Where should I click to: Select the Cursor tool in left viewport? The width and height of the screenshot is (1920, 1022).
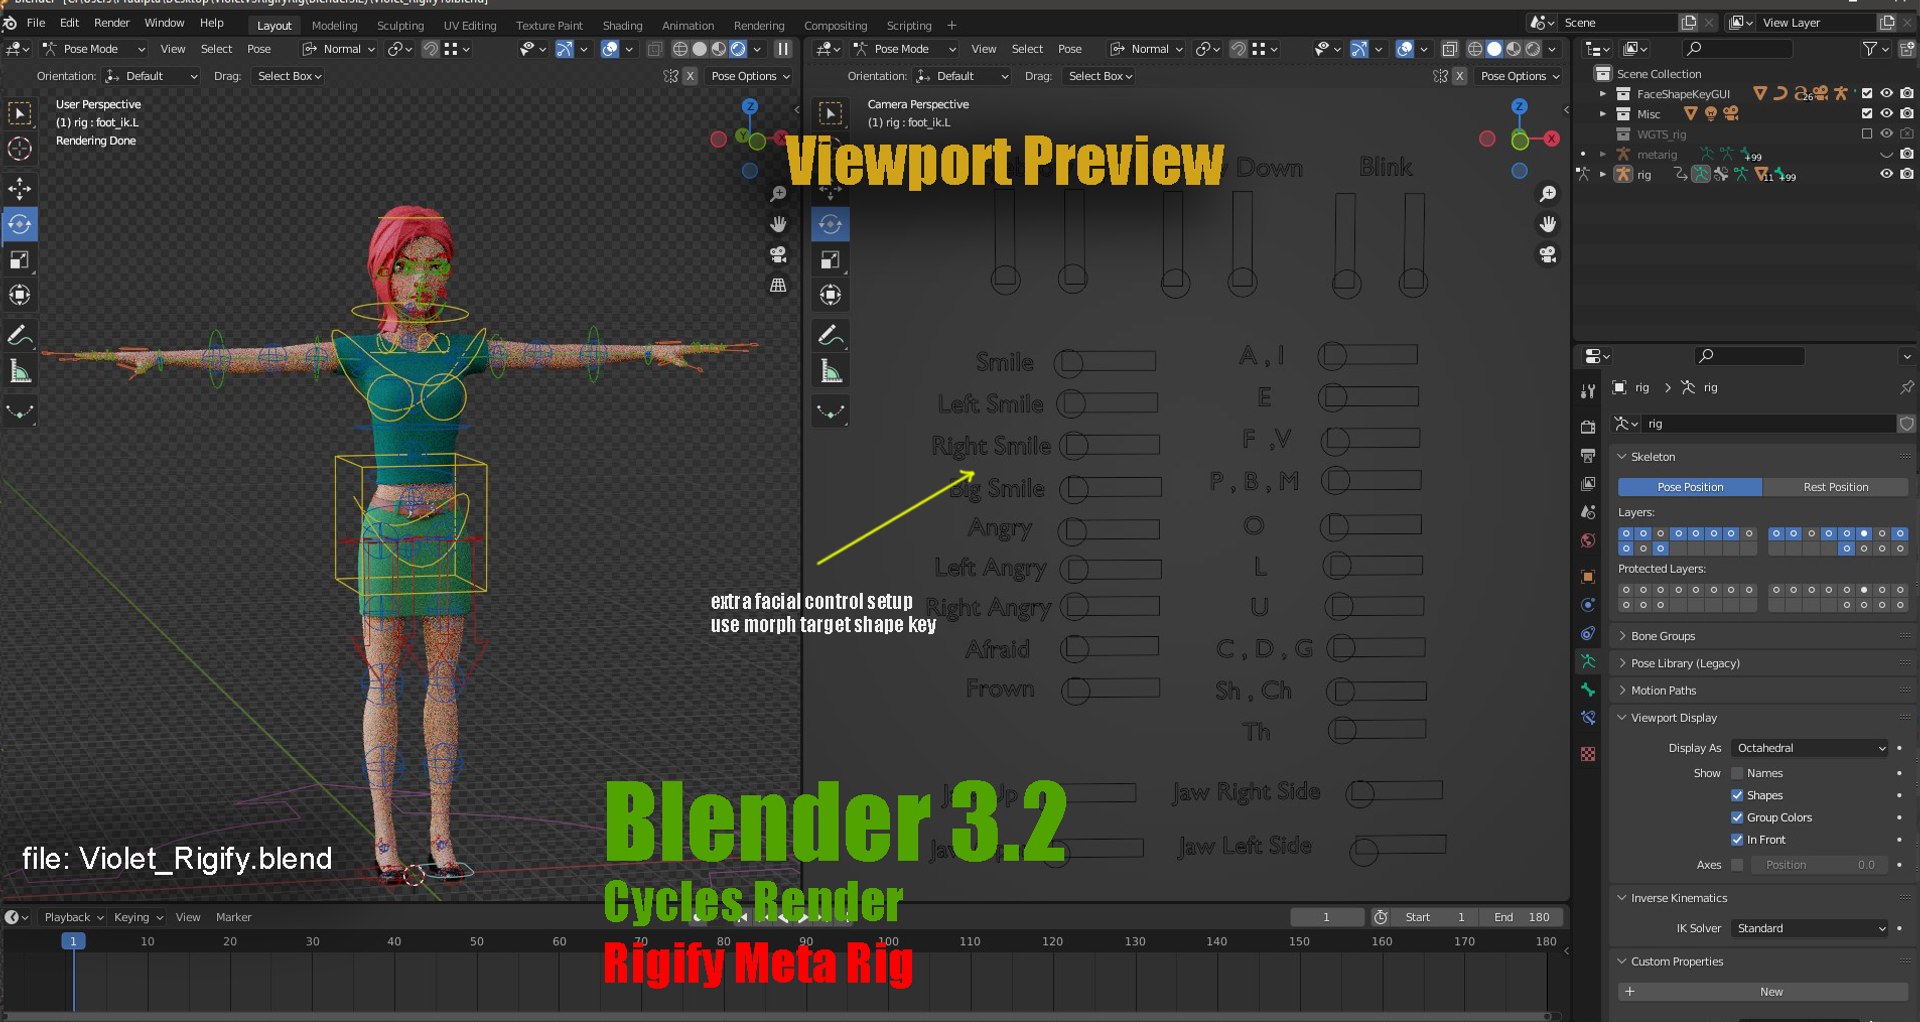point(20,149)
